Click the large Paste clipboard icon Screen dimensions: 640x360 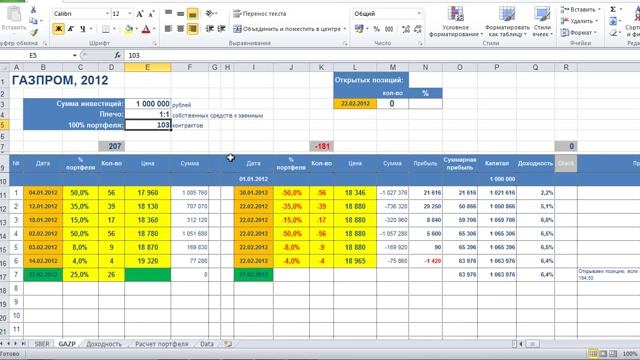point(14,14)
